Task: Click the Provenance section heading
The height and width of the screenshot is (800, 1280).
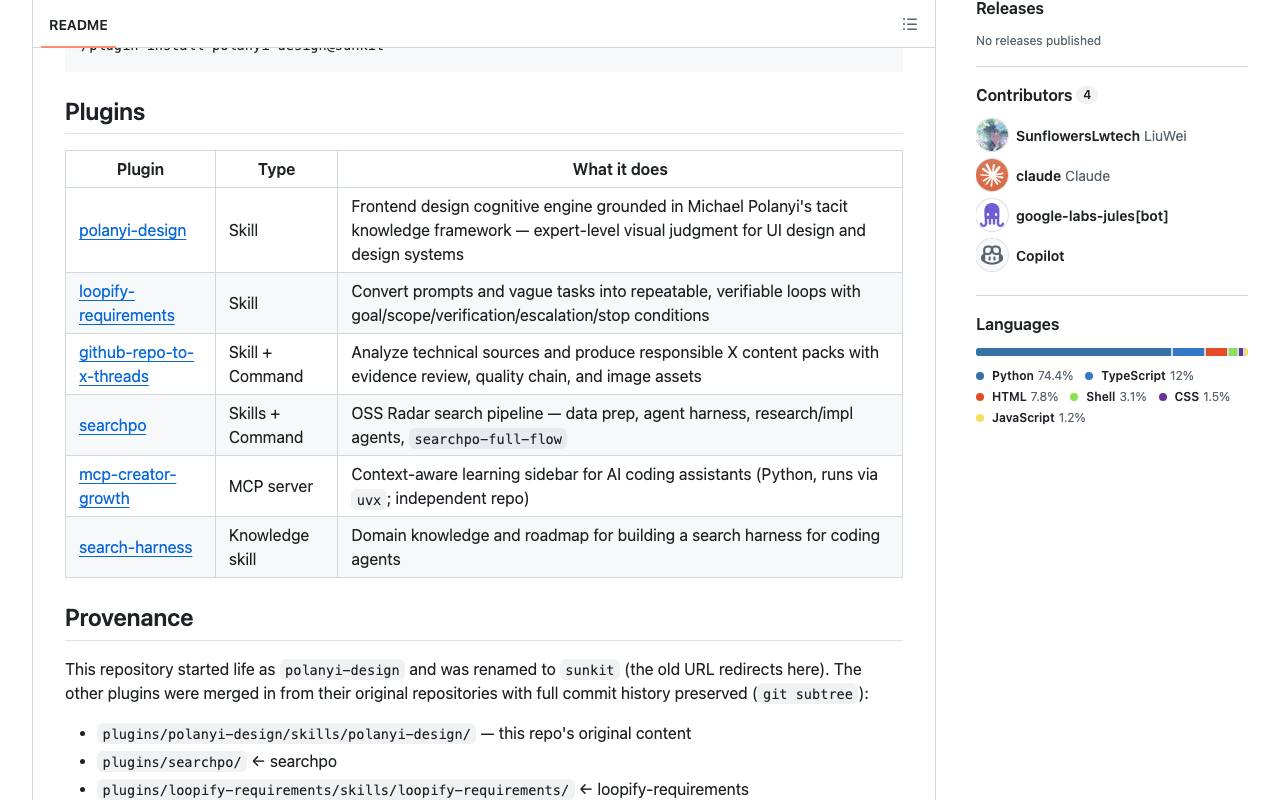Action: click(x=129, y=618)
